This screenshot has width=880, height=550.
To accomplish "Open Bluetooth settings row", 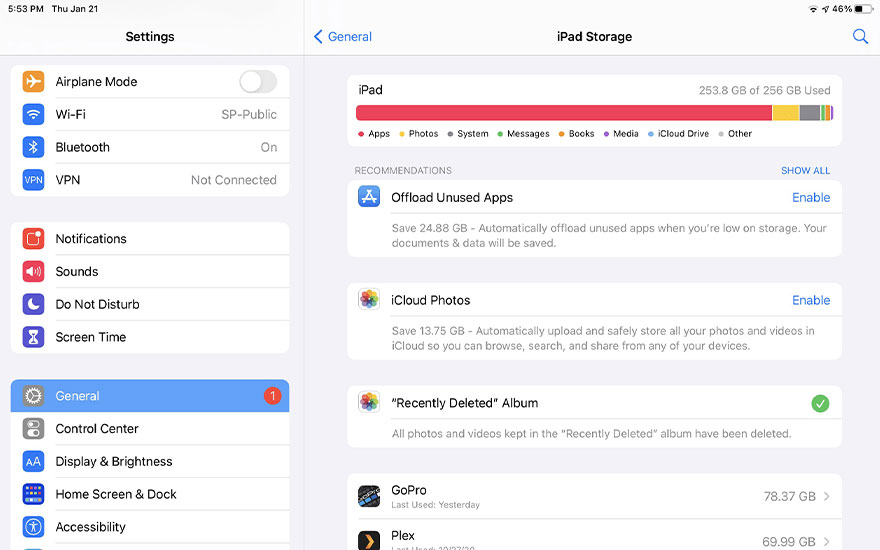I will tap(150, 147).
